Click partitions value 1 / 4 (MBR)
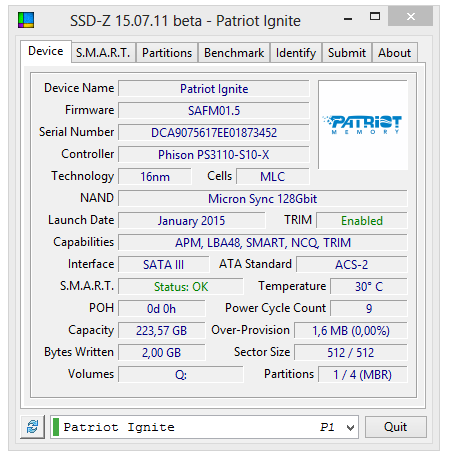449x456 pixels. (x=363, y=375)
